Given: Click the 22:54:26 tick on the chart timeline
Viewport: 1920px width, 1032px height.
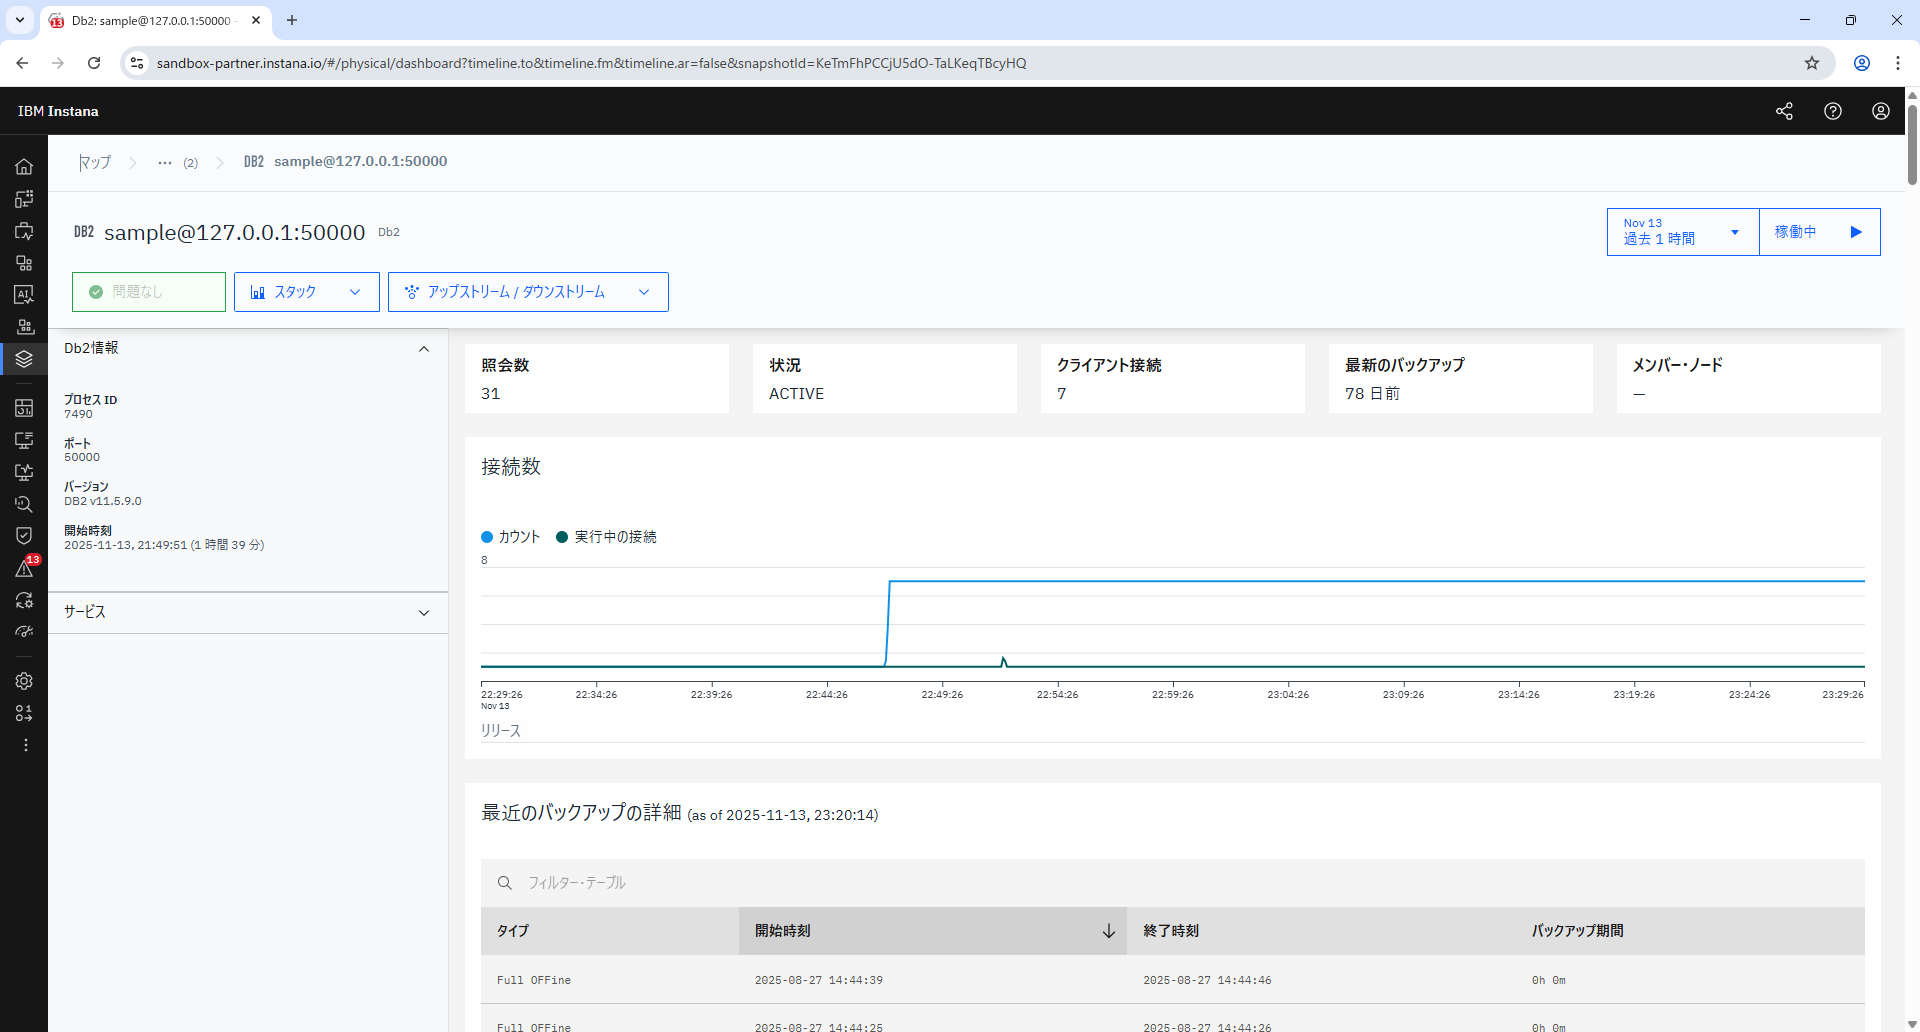Looking at the screenshot, I should tap(1057, 694).
